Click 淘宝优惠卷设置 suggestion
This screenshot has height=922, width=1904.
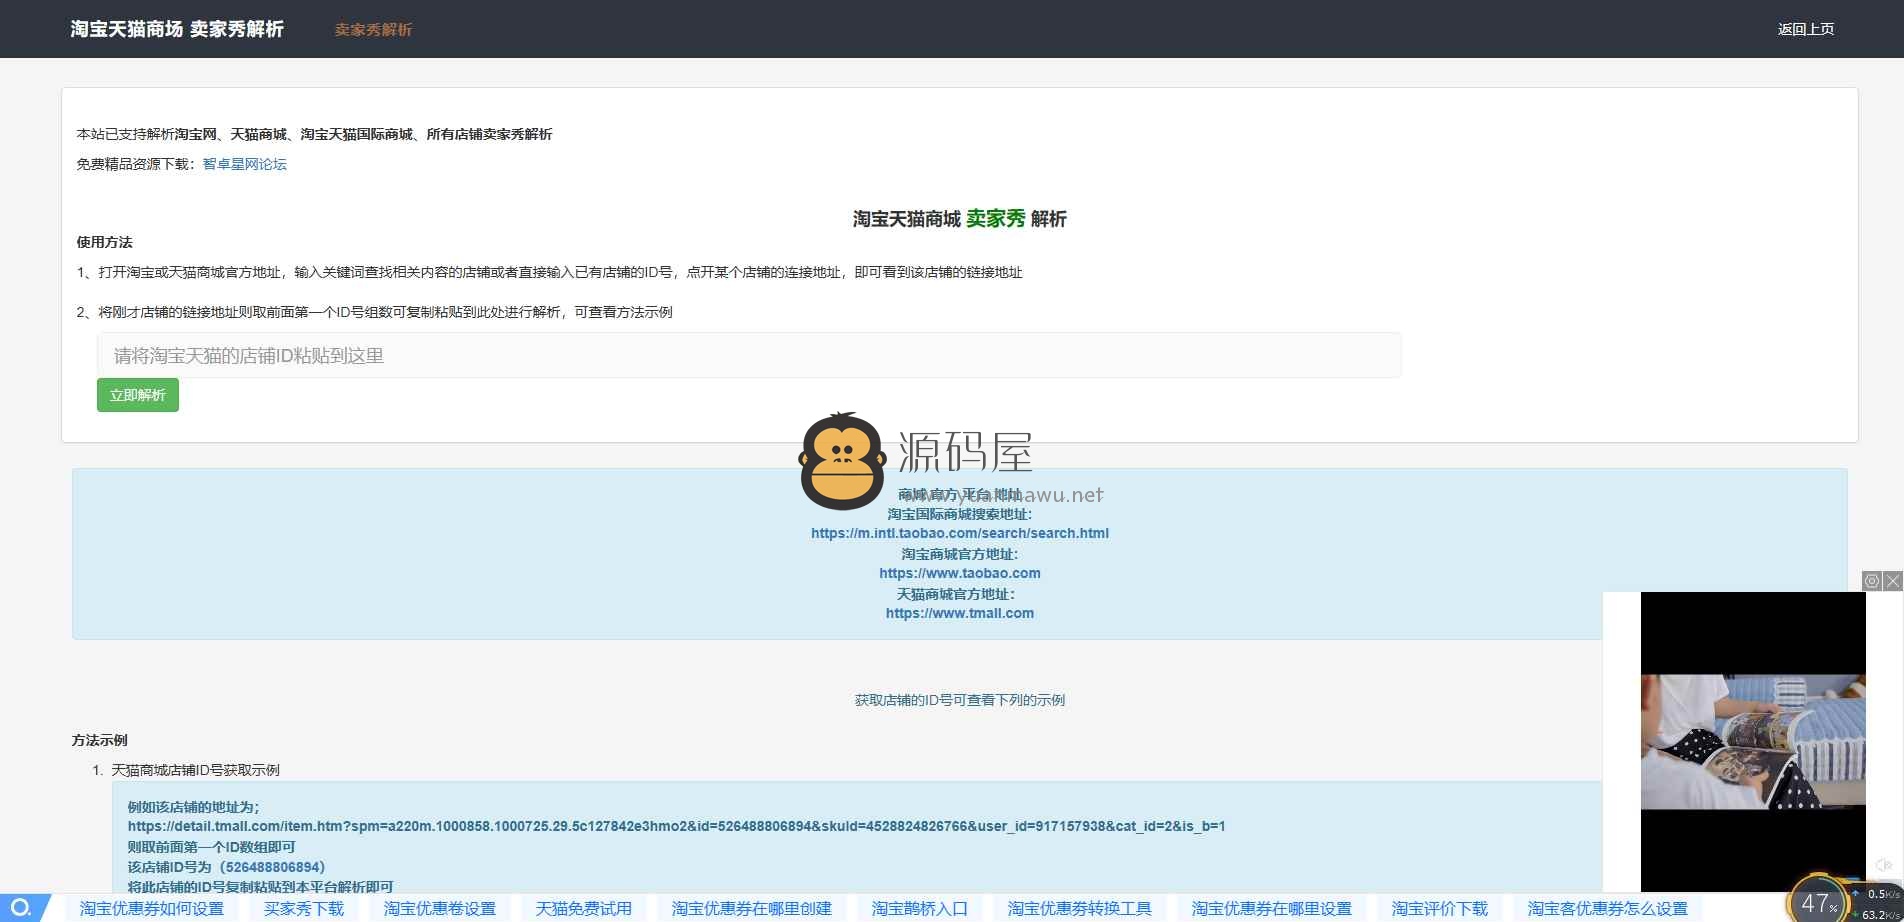440,908
